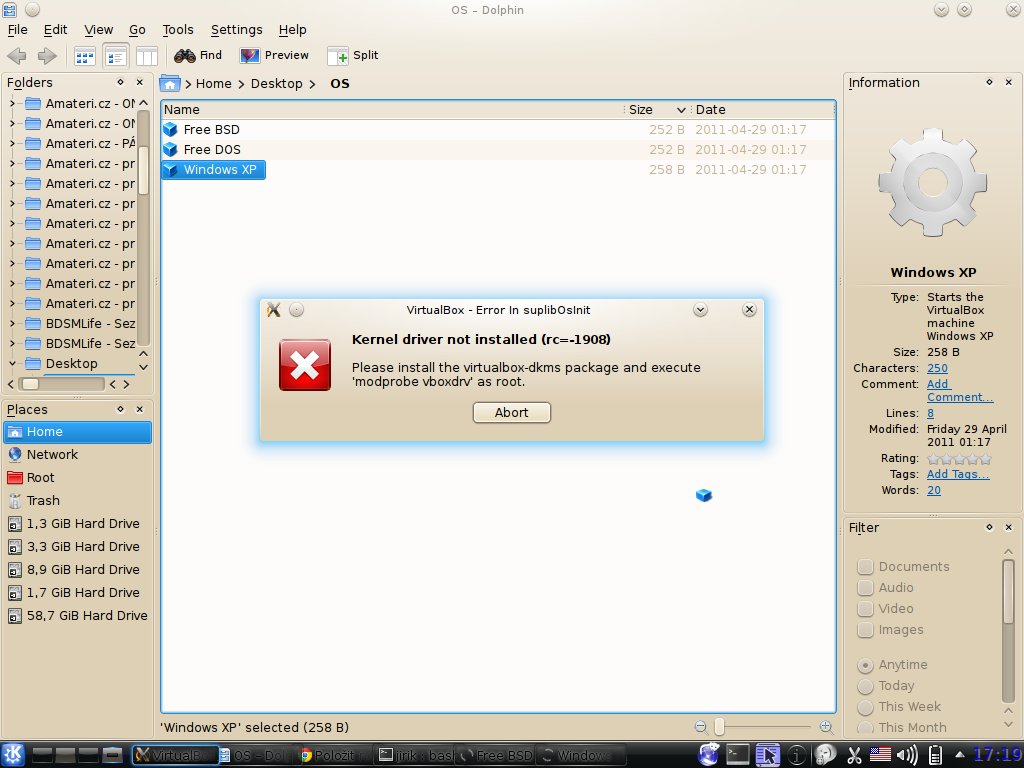Click the Words count link 20
This screenshot has height=768, width=1024.
coord(934,490)
